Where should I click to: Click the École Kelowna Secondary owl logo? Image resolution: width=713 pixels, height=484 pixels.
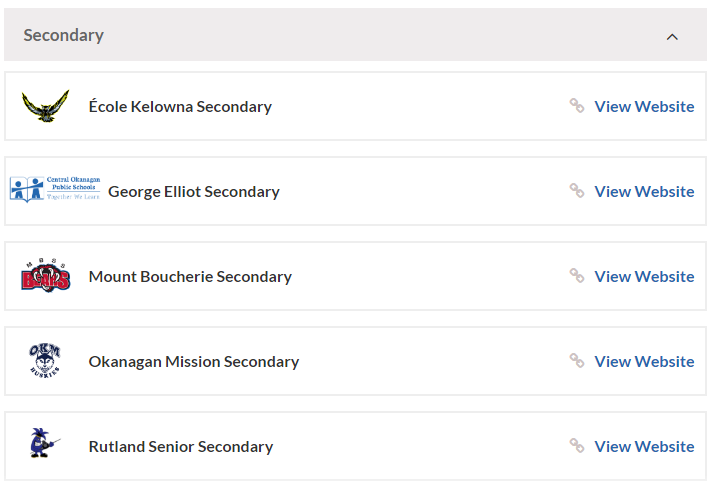[x=45, y=106]
